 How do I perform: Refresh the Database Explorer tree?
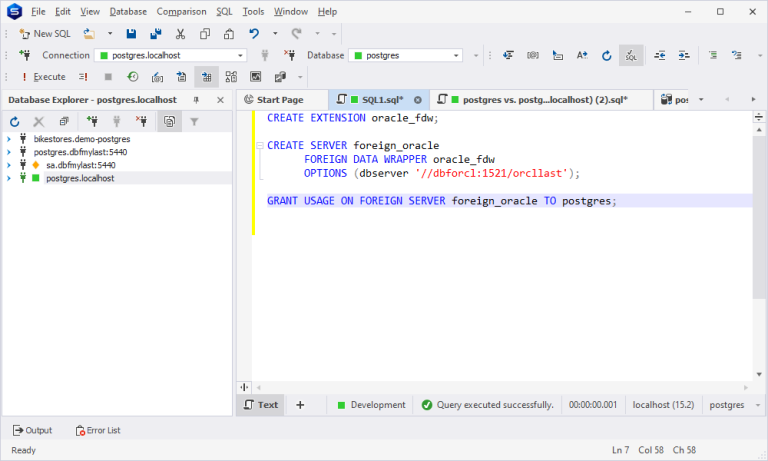click(x=15, y=122)
